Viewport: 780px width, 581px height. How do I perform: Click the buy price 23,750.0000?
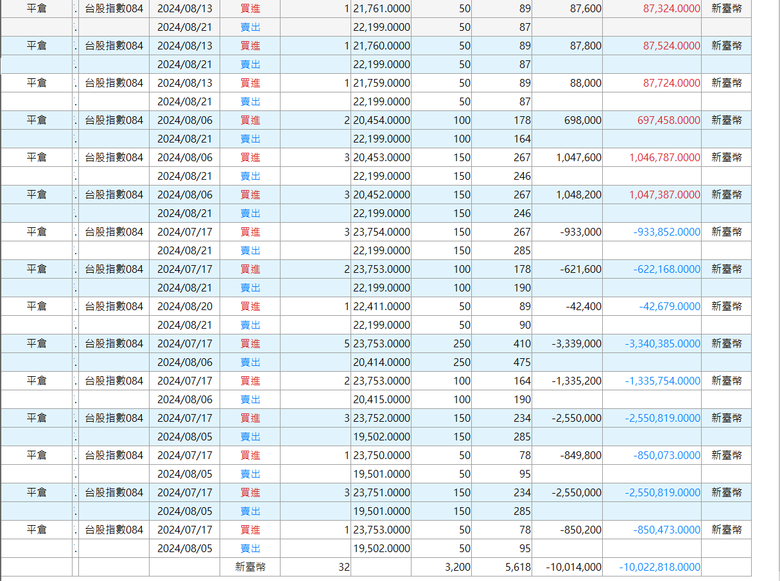click(382, 456)
